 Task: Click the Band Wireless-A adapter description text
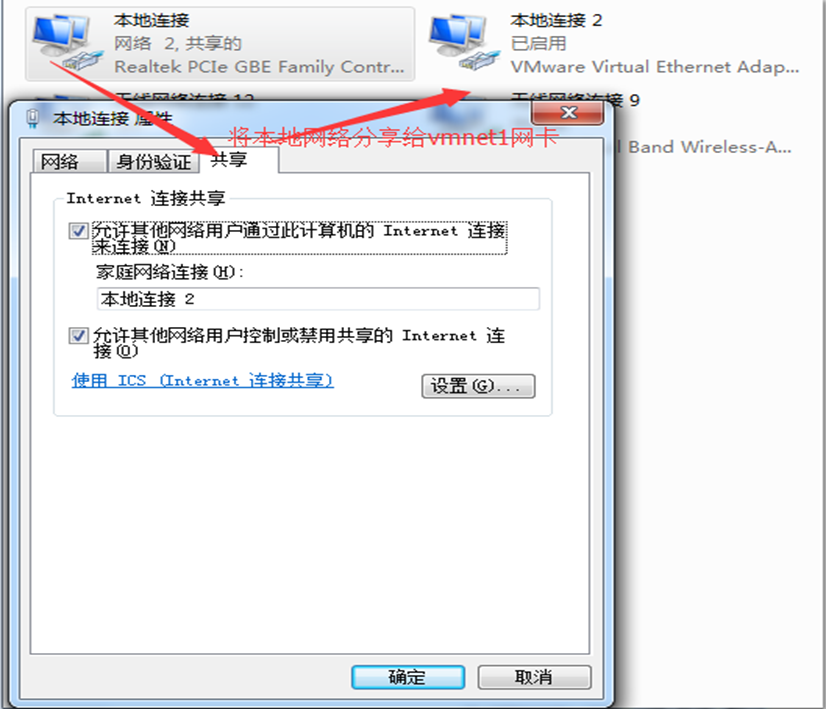tap(710, 147)
